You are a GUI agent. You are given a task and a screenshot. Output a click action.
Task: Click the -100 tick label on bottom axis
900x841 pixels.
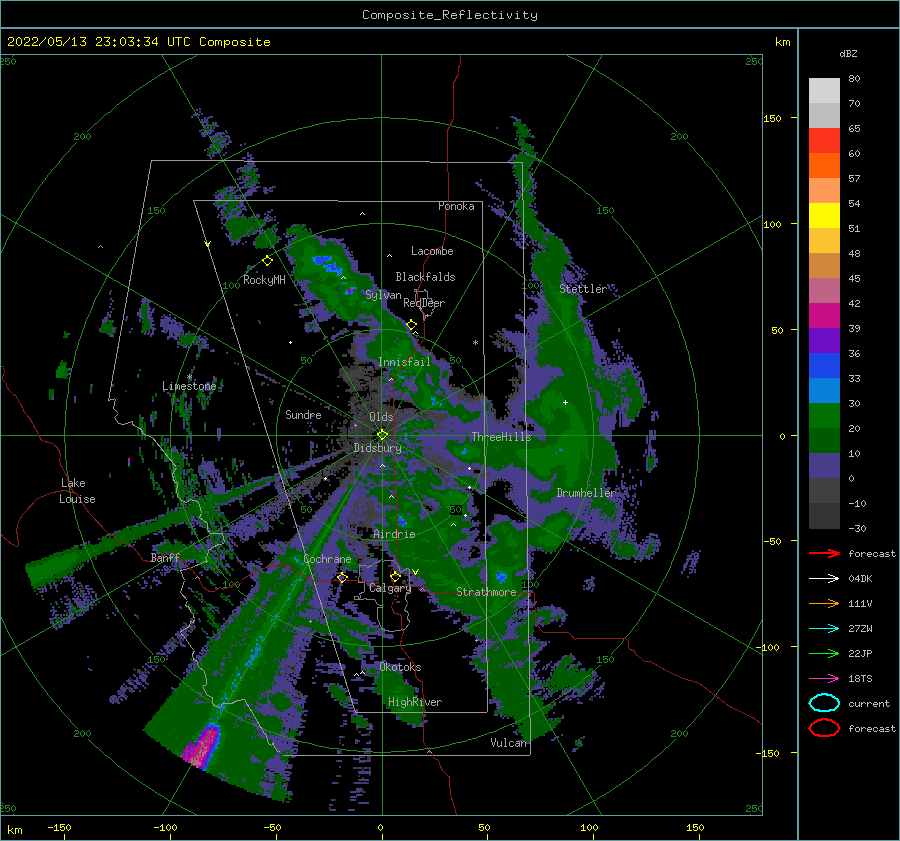pos(165,827)
